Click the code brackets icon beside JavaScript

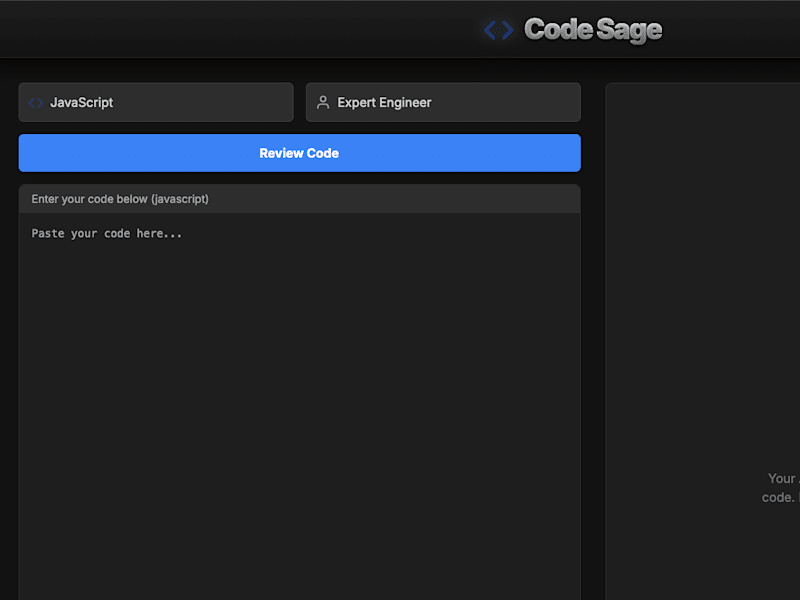point(35,103)
